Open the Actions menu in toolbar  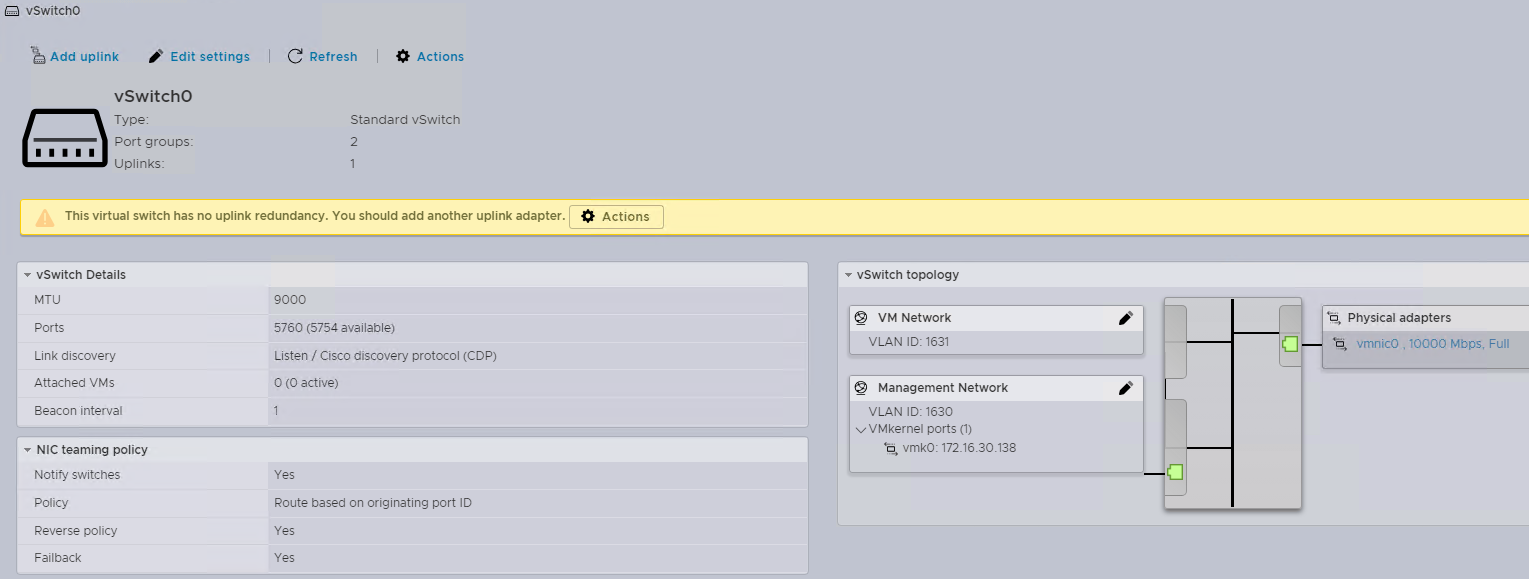click(x=440, y=57)
